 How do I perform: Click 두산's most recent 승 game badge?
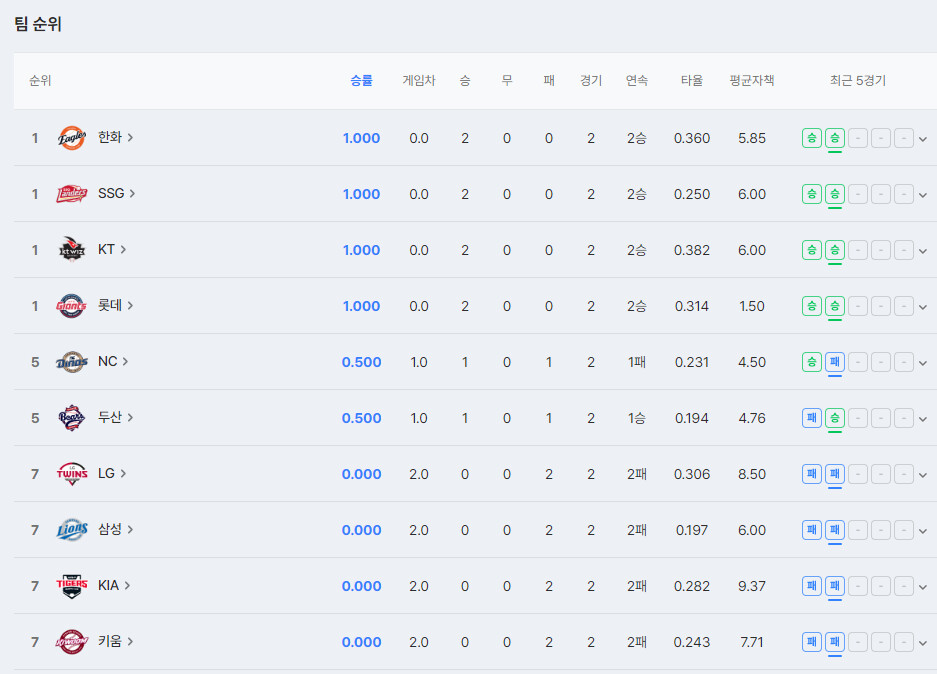click(x=834, y=418)
